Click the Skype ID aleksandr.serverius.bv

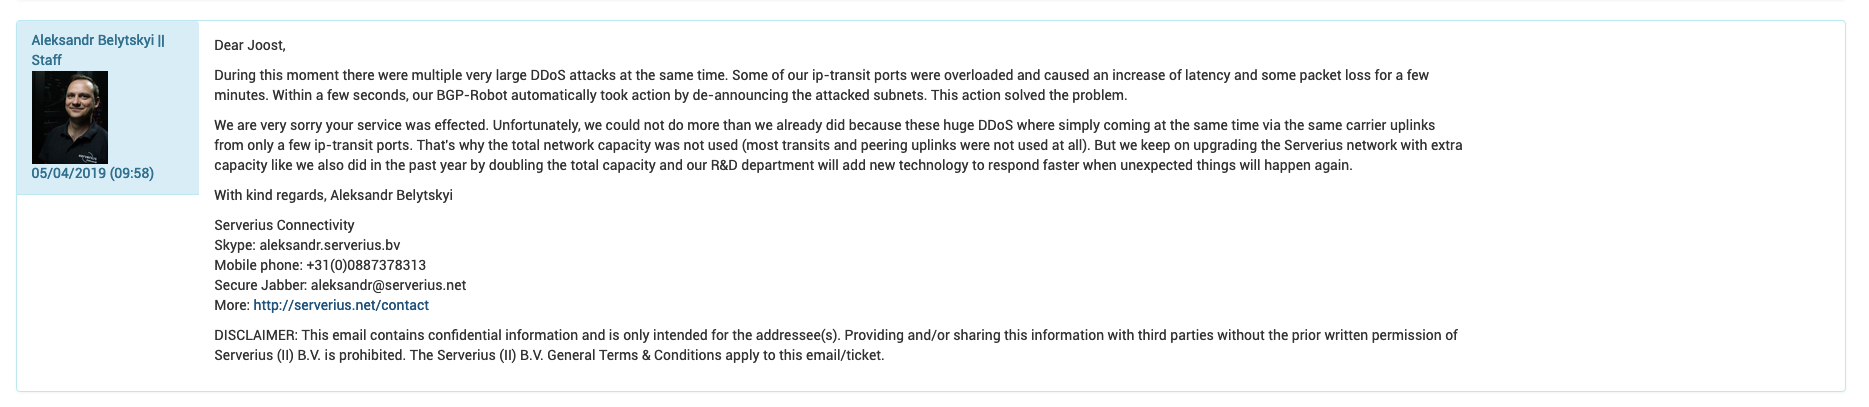tap(329, 245)
